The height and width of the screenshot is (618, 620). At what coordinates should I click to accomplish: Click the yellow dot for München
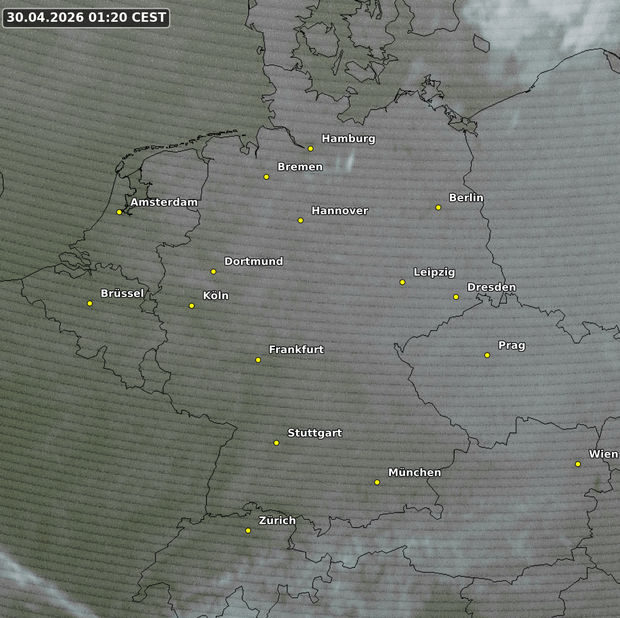377,482
